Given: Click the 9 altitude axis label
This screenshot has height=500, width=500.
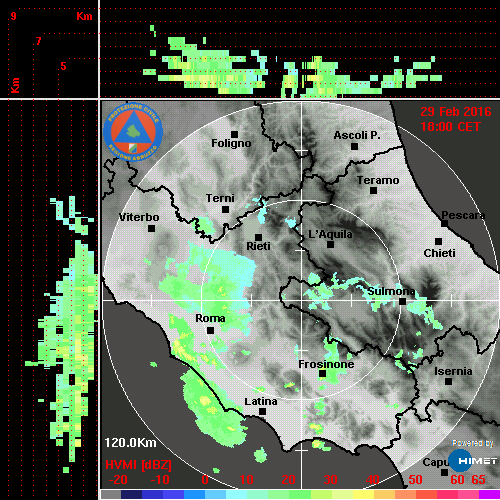Looking at the screenshot, I should tap(13, 16).
